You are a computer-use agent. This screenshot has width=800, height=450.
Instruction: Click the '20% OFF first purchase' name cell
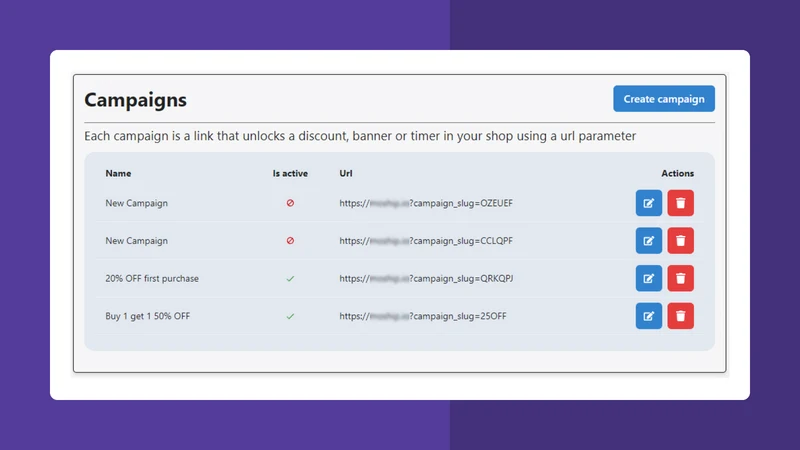tap(152, 279)
